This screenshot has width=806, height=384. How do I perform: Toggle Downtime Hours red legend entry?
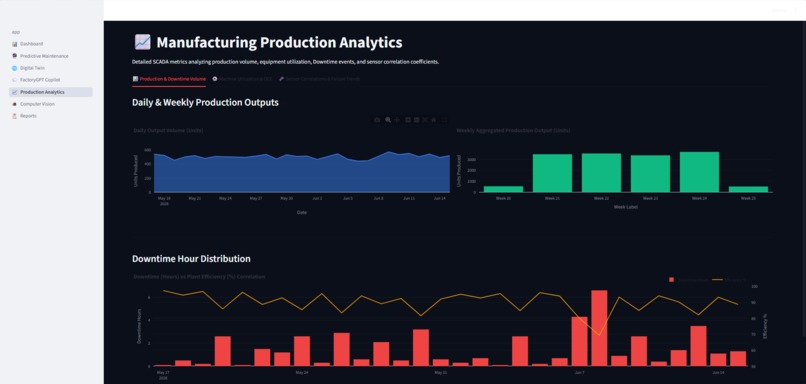(689, 280)
